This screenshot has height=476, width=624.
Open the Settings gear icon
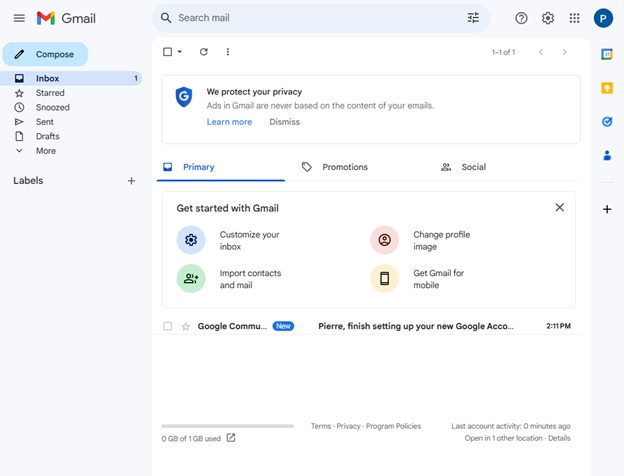tap(548, 18)
